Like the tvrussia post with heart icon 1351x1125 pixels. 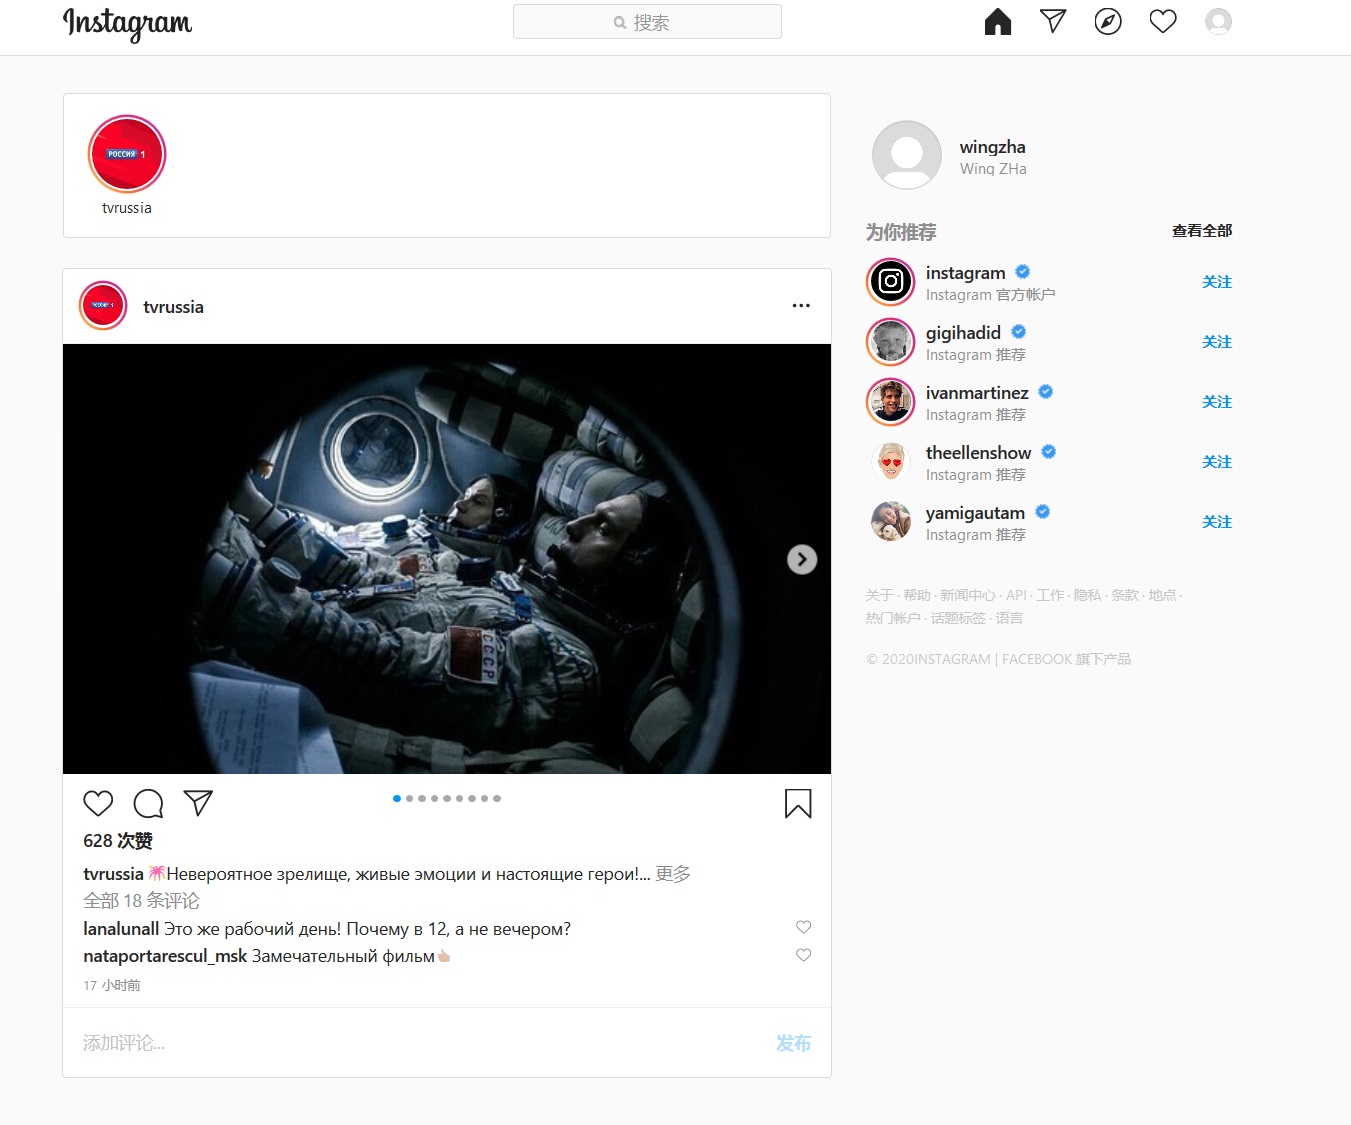point(98,803)
